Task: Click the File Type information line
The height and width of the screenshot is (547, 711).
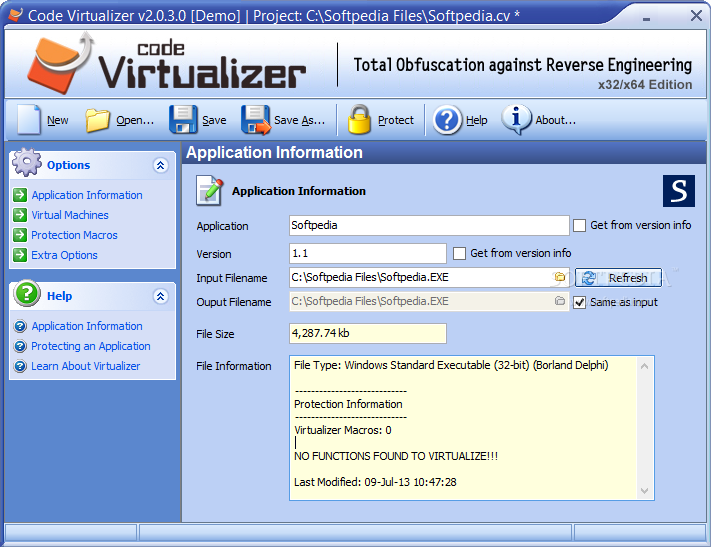Action: pos(451,365)
